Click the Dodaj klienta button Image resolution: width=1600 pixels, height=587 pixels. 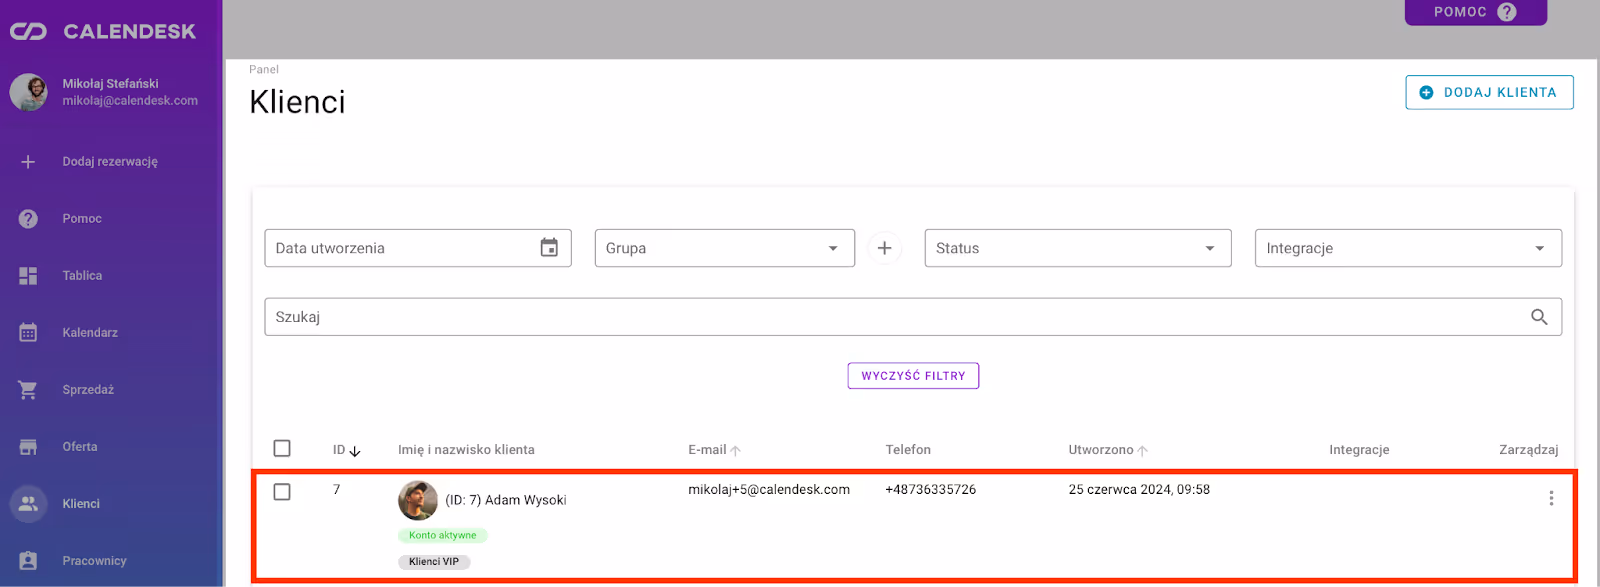(1488, 92)
